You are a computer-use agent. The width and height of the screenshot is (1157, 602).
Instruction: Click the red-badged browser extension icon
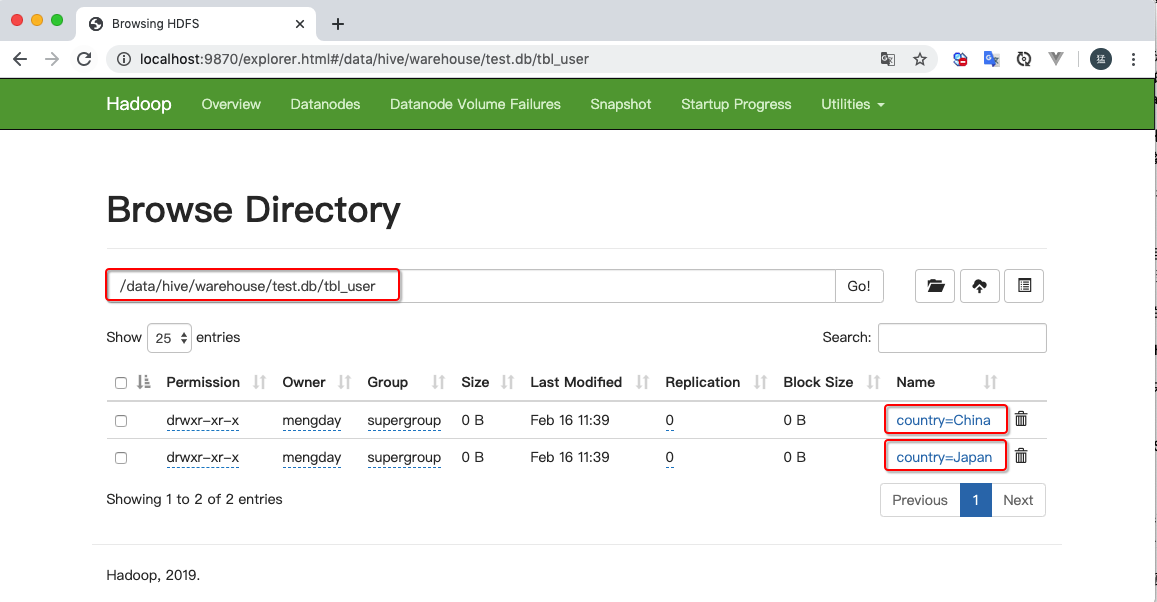[x=960, y=59]
